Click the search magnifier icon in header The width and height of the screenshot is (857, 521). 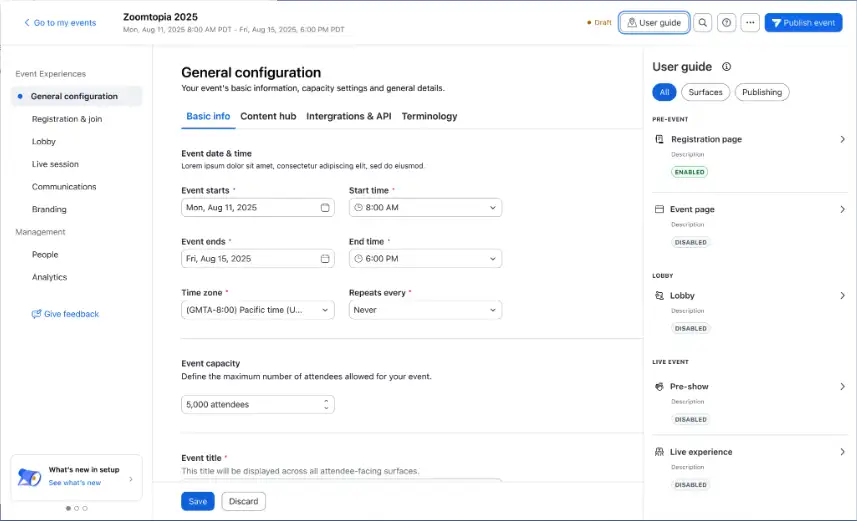point(702,23)
